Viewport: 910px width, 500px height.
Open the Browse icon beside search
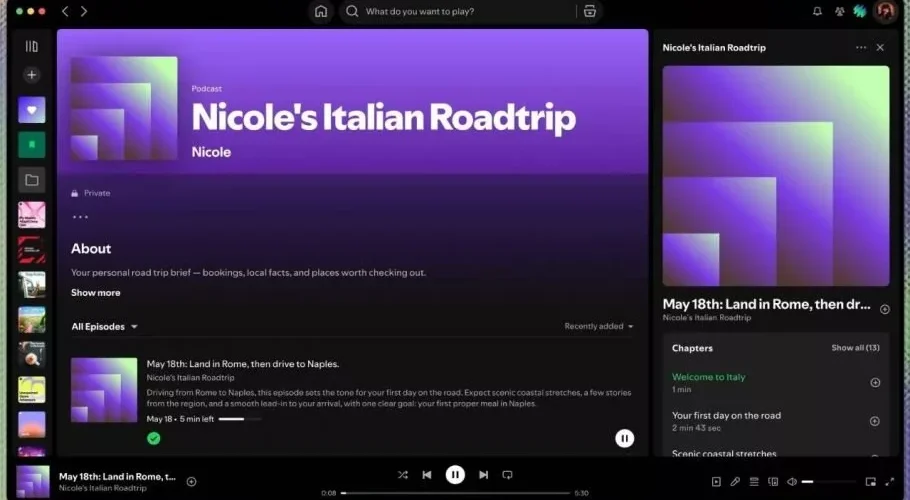[x=590, y=11]
